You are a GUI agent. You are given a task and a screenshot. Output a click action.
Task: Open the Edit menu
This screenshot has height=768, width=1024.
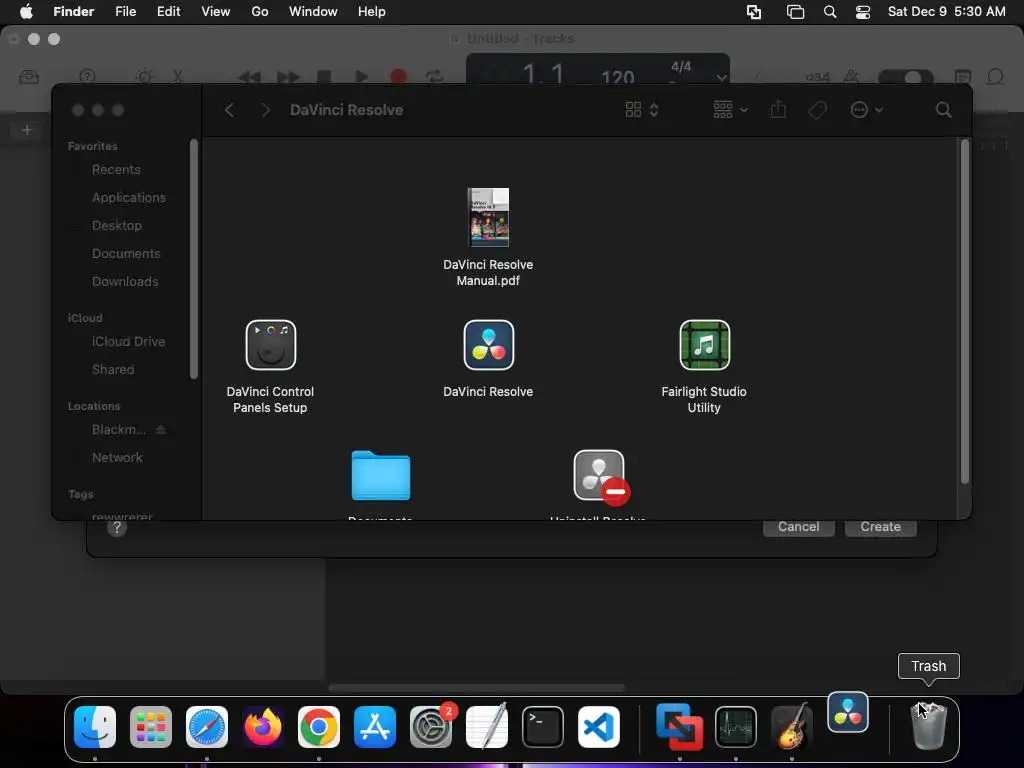[x=168, y=12]
